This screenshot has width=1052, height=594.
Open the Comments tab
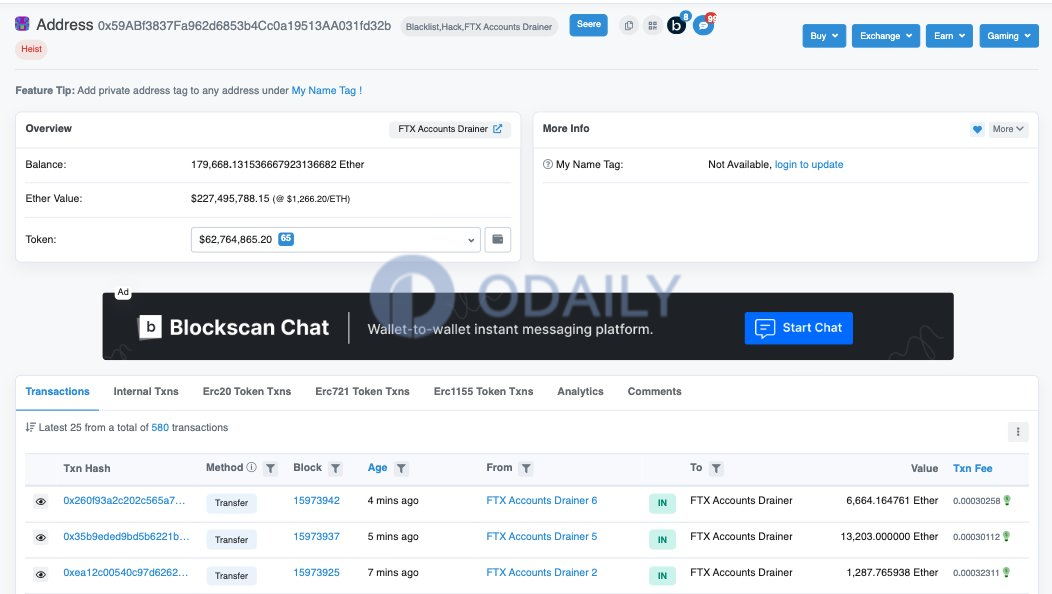pyautogui.click(x=654, y=391)
